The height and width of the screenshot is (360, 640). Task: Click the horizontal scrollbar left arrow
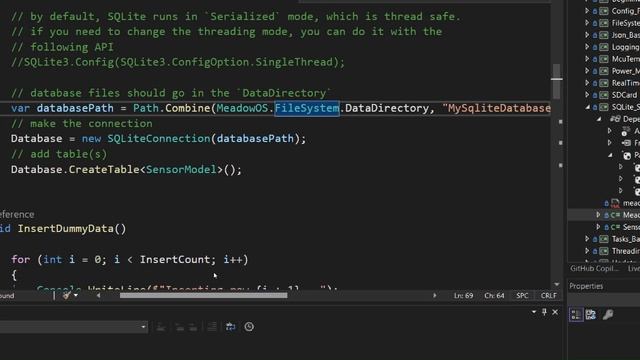click(x=98, y=296)
